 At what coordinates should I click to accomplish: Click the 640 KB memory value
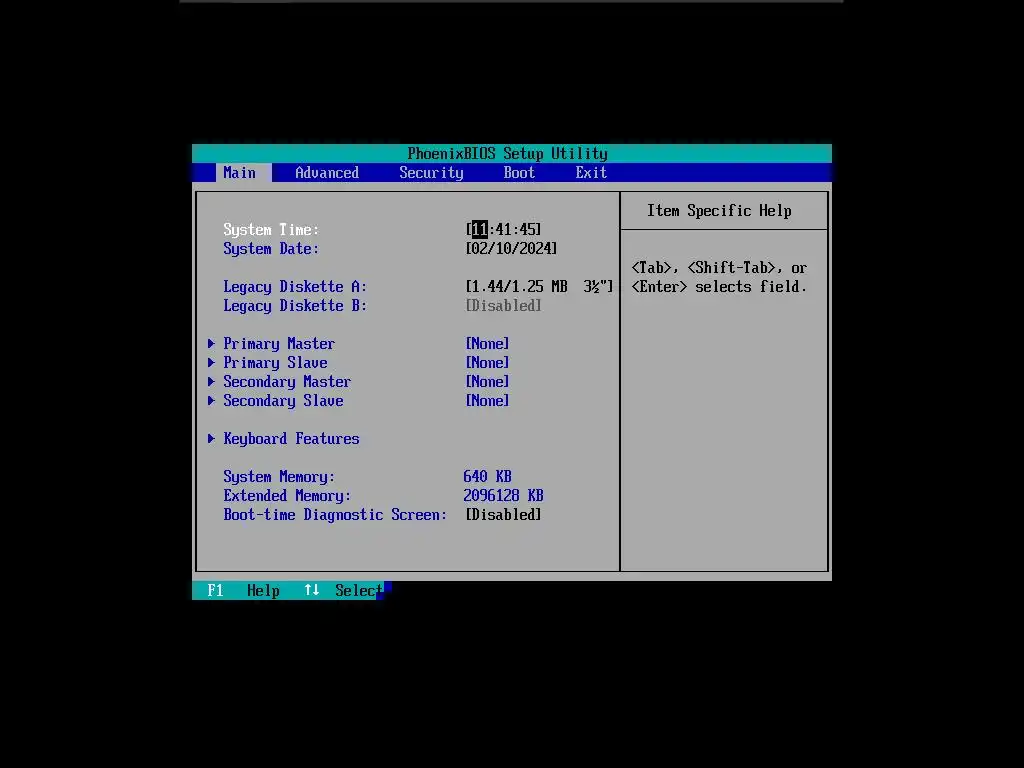[487, 477]
